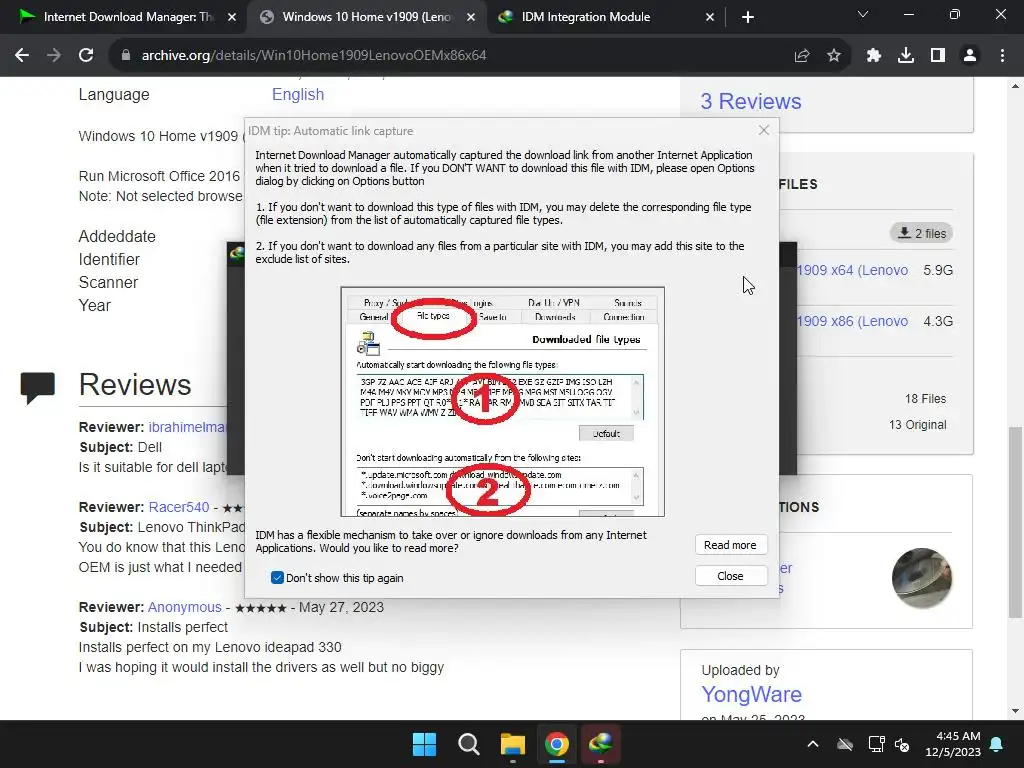
Task: Click the Reviews speech bubble icon
Action: (37, 387)
